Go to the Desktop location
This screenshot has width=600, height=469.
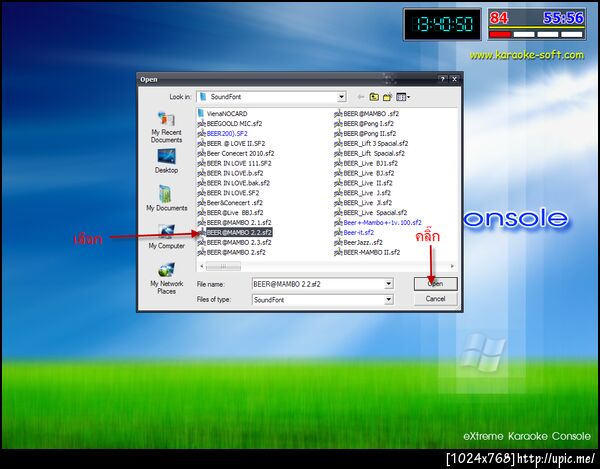pyautogui.click(x=166, y=161)
